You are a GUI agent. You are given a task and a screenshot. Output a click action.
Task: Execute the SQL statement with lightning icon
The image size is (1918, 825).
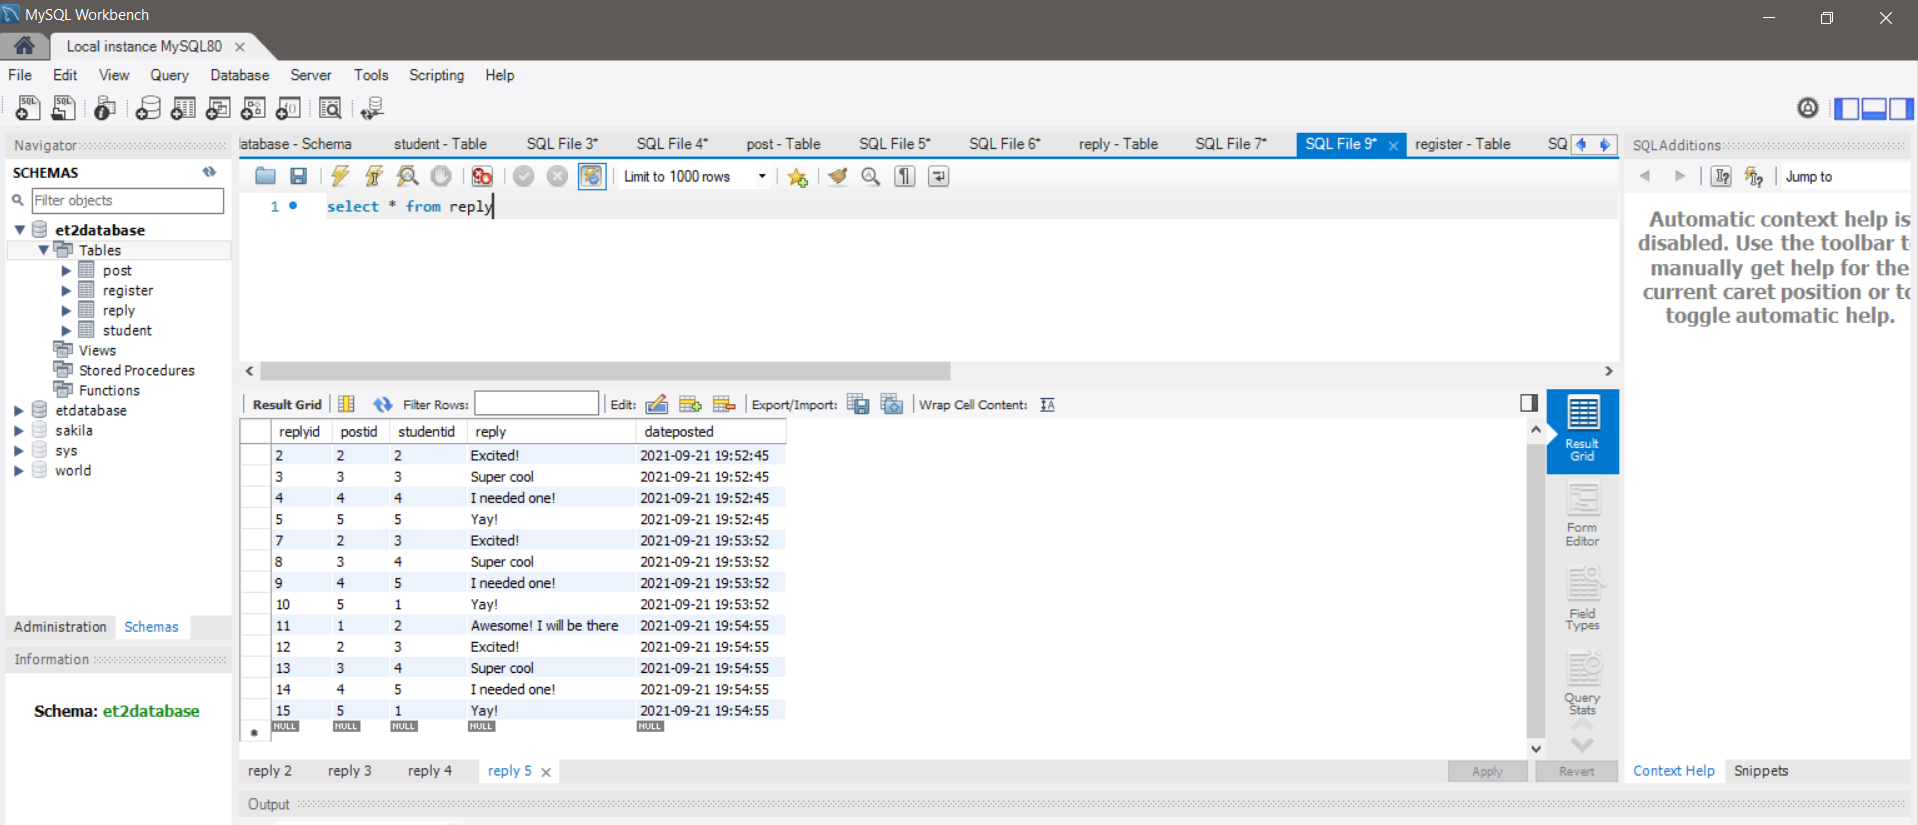coord(340,176)
